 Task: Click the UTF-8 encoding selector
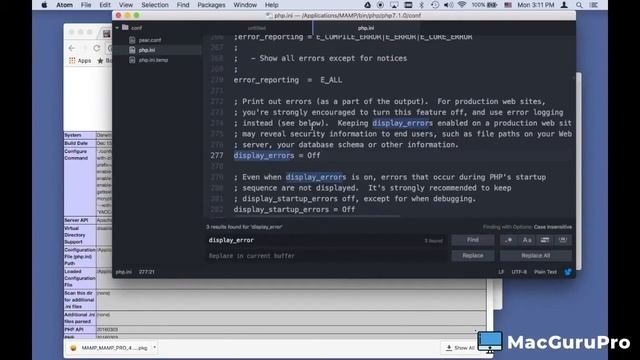click(519, 272)
